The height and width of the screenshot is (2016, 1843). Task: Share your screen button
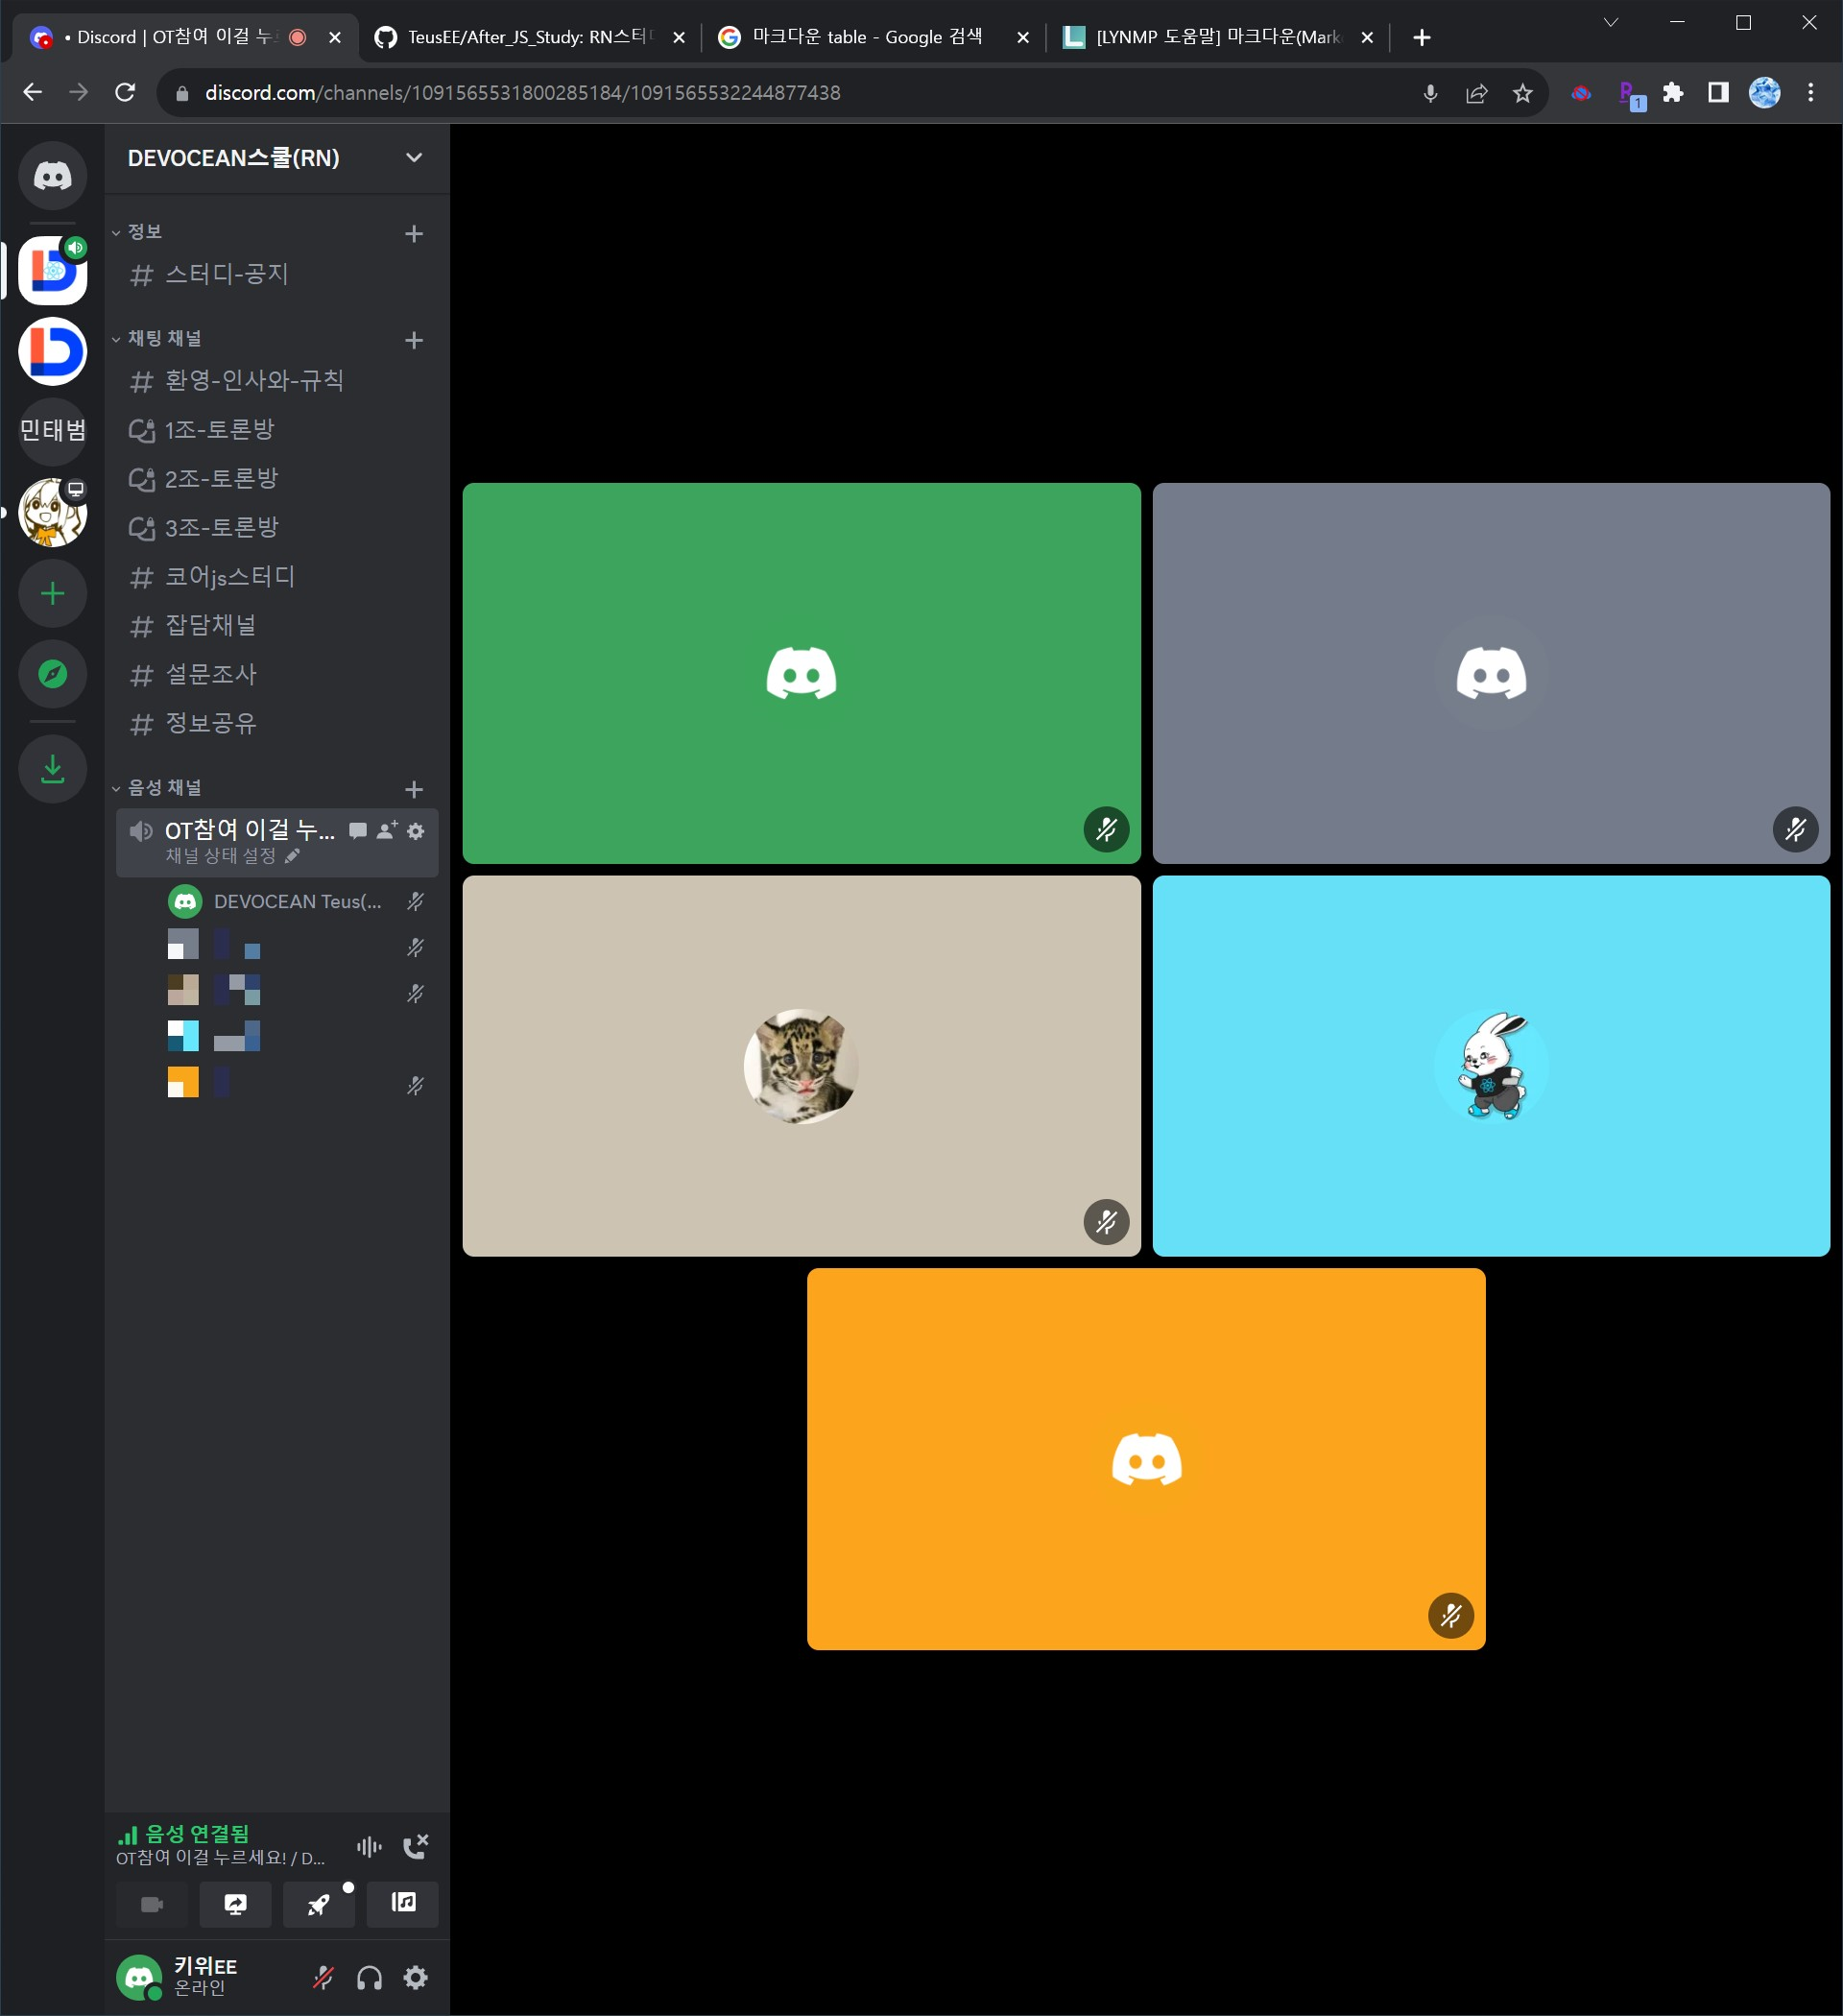point(235,1904)
